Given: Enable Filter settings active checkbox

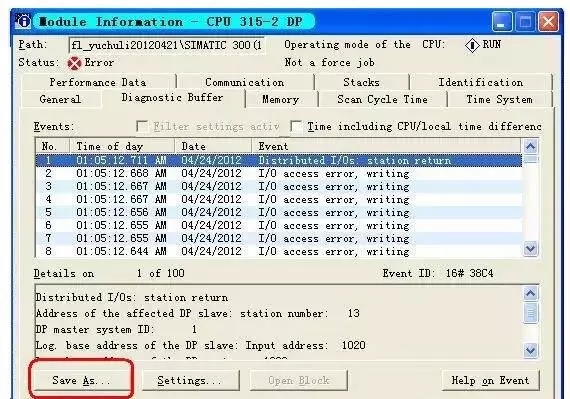Looking at the screenshot, I should (142, 126).
